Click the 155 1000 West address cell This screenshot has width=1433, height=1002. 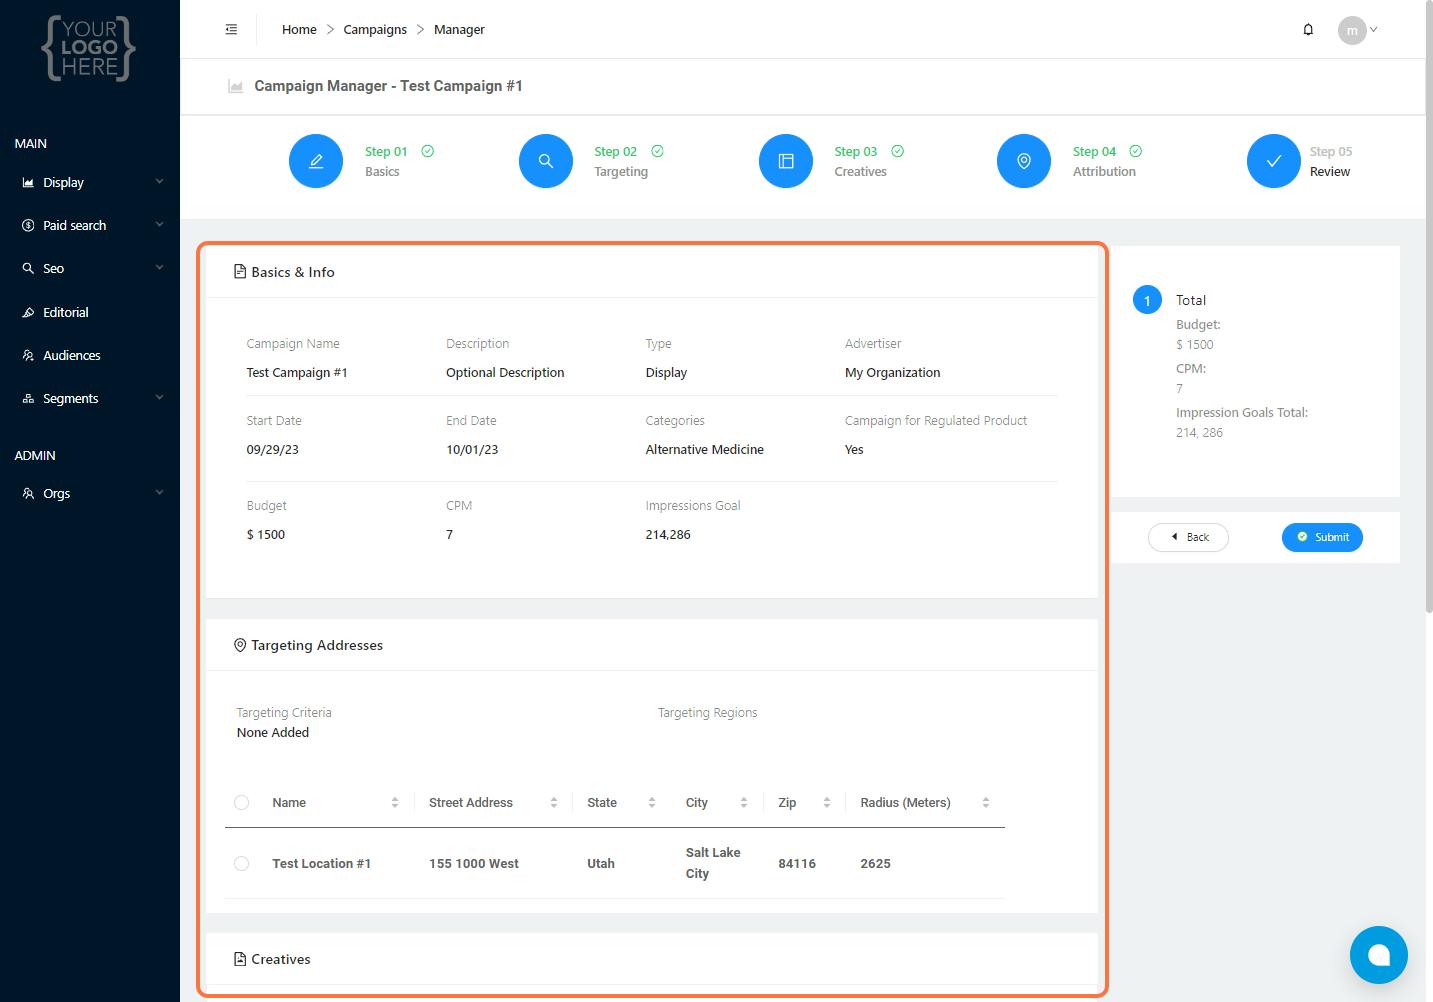coord(474,864)
